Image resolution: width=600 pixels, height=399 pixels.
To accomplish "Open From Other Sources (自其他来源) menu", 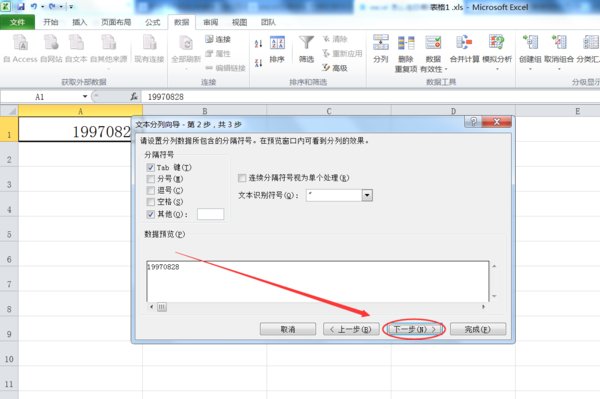I will [108, 50].
